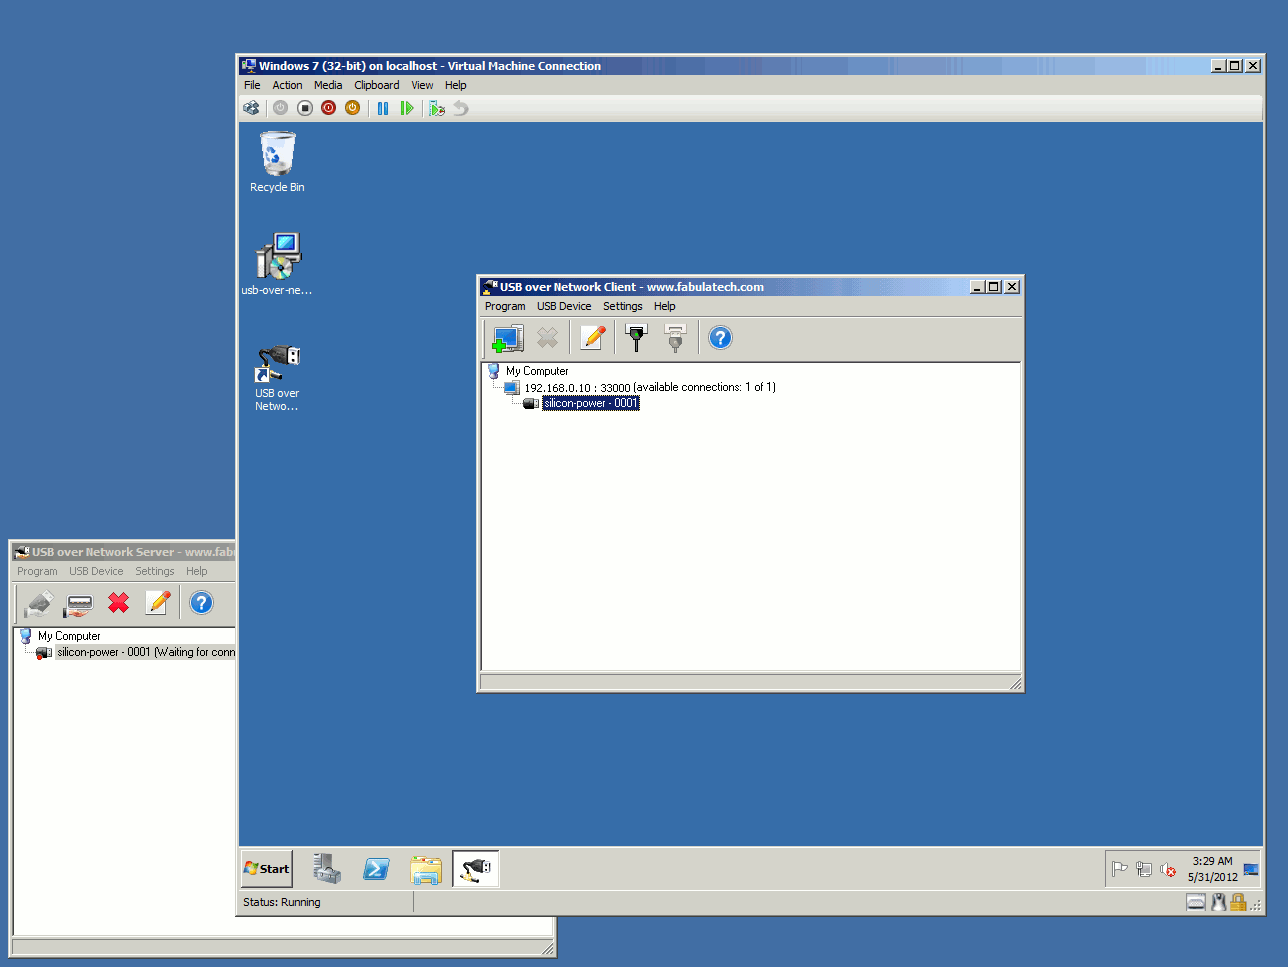This screenshot has width=1288, height=967.
Task: Click the Edit pencil icon in Client toolbar
Action: coord(593,338)
